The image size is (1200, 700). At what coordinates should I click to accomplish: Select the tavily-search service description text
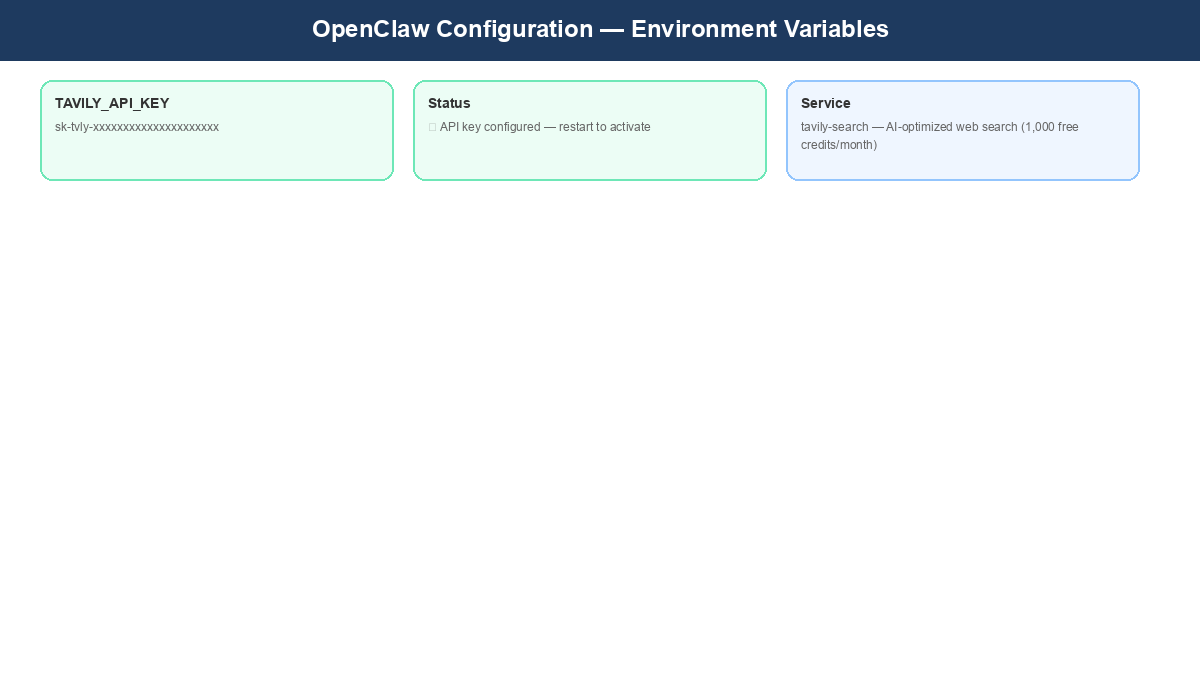pos(940,136)
